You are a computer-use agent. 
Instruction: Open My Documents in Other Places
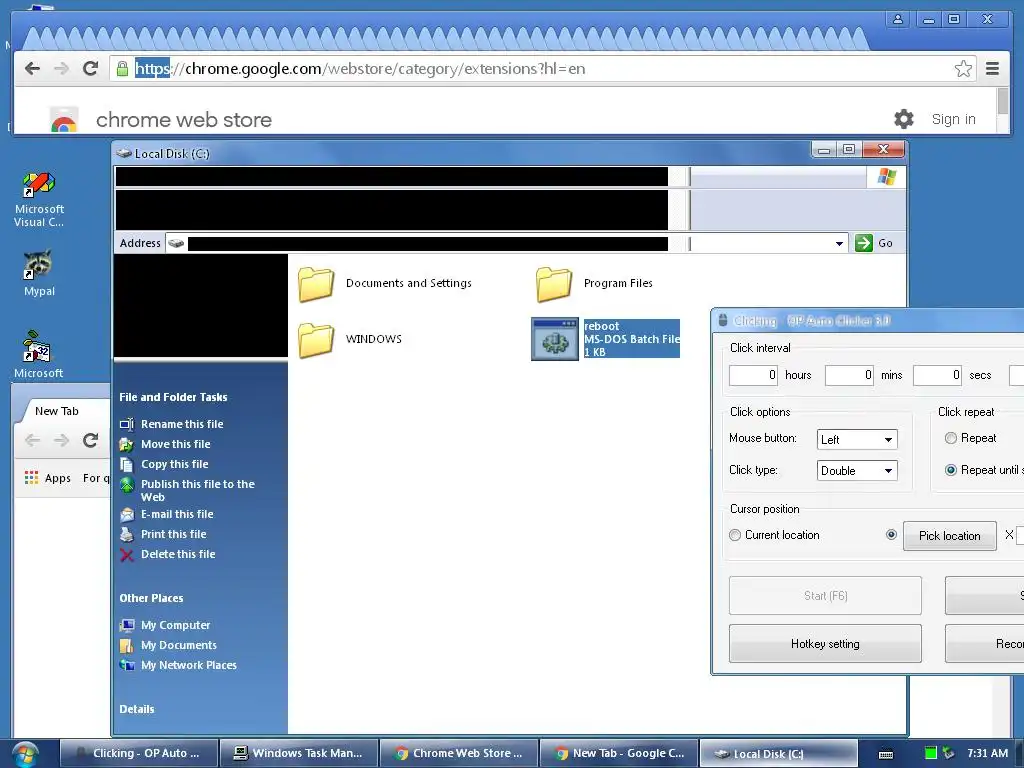[x=179, y=645]
